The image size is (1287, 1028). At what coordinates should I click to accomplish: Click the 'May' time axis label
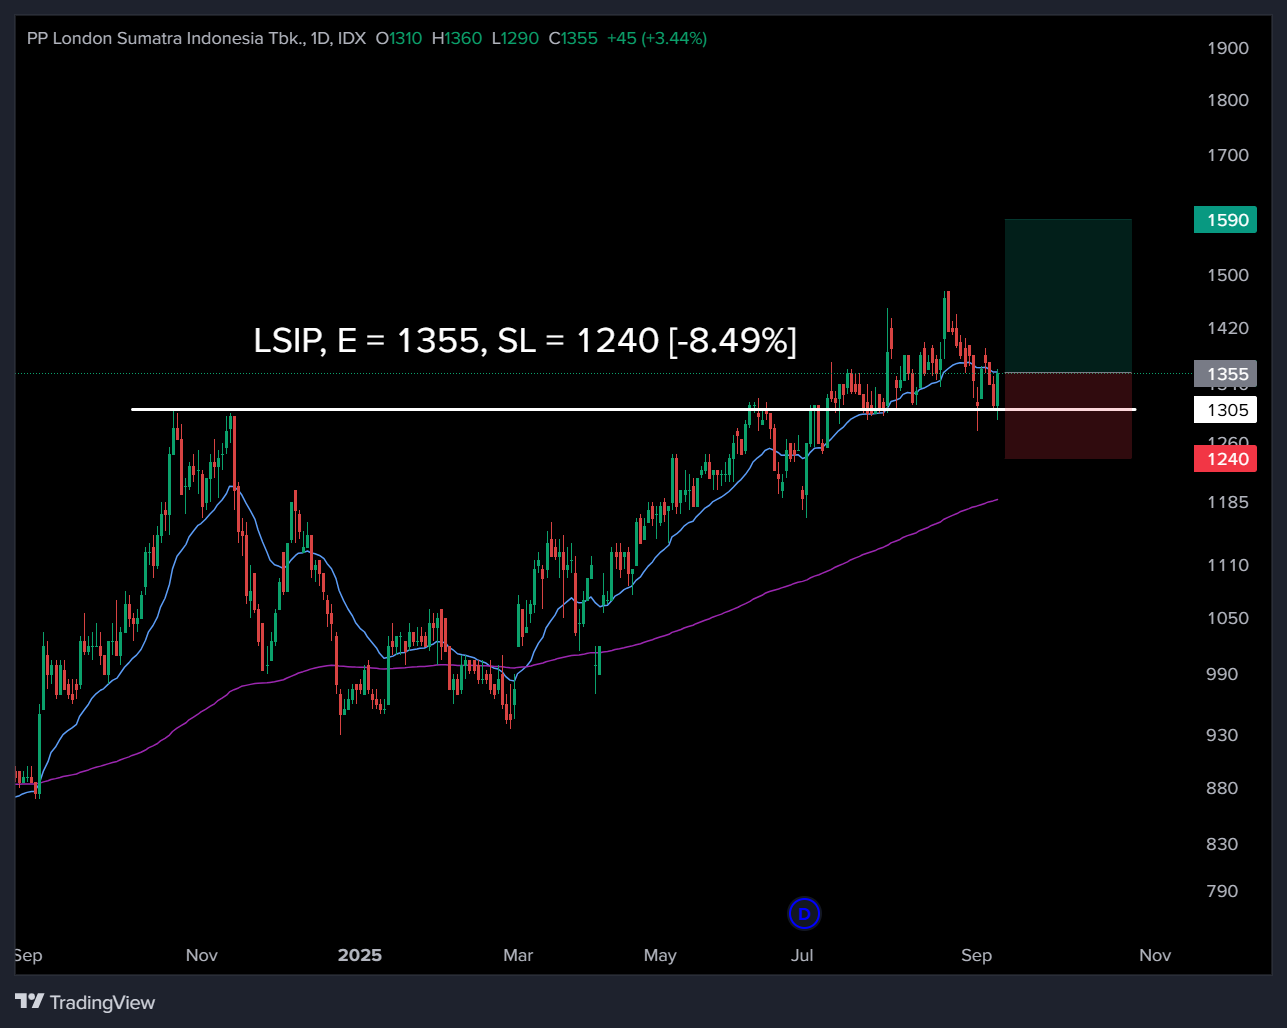coord(660,955)
